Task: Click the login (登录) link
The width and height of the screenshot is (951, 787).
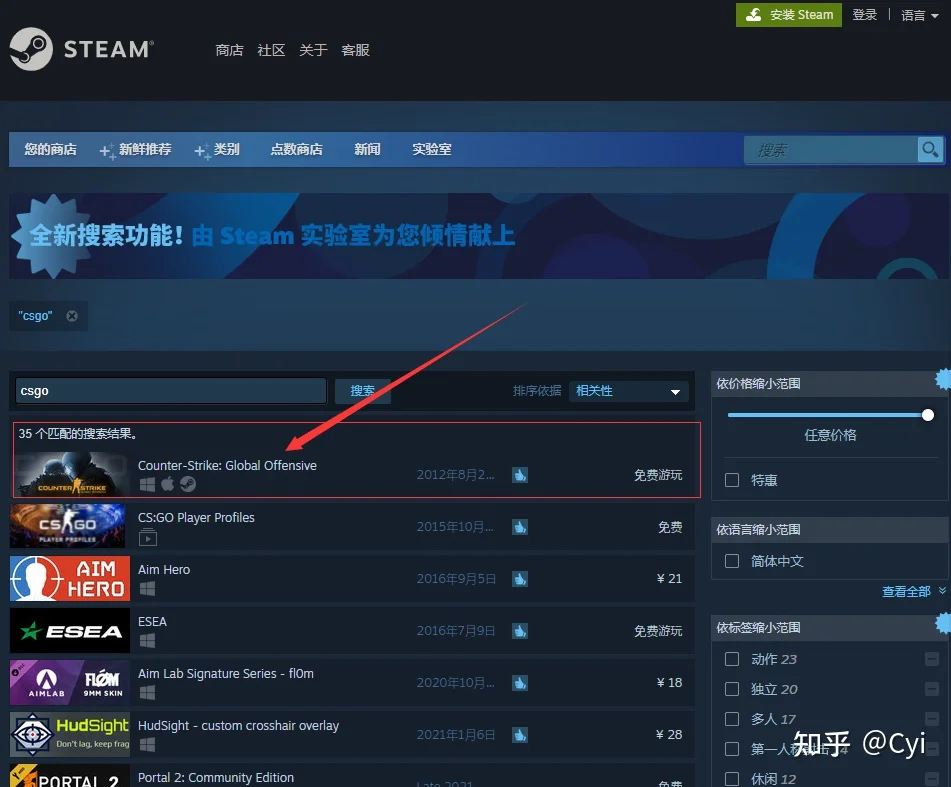Action: [x=865, y=15]
